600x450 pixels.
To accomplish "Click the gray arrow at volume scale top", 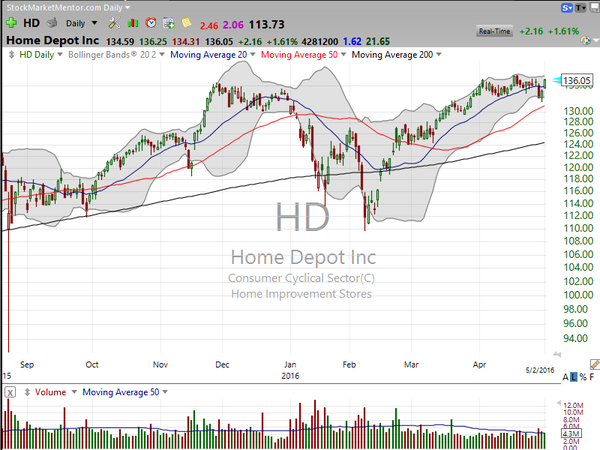I will click(559, 403).
